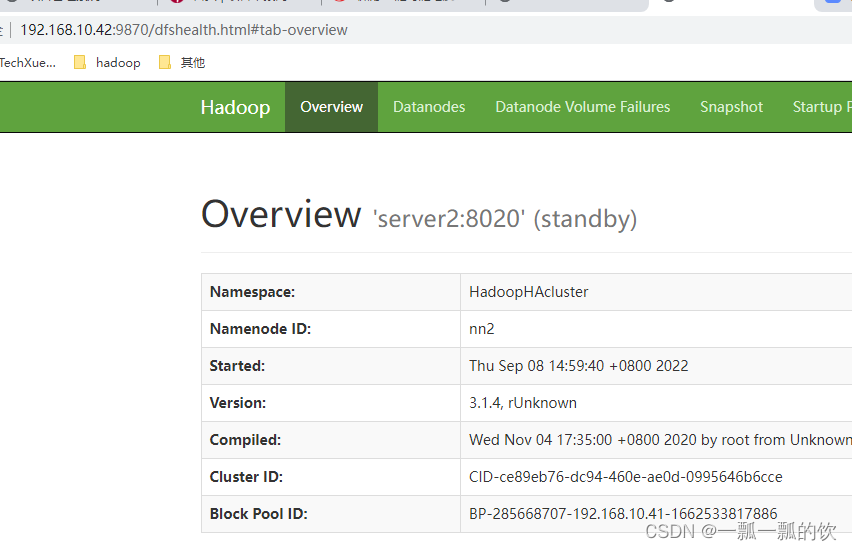
Task: Click the Hadoop brand link
Action: [x=235, y=107]
